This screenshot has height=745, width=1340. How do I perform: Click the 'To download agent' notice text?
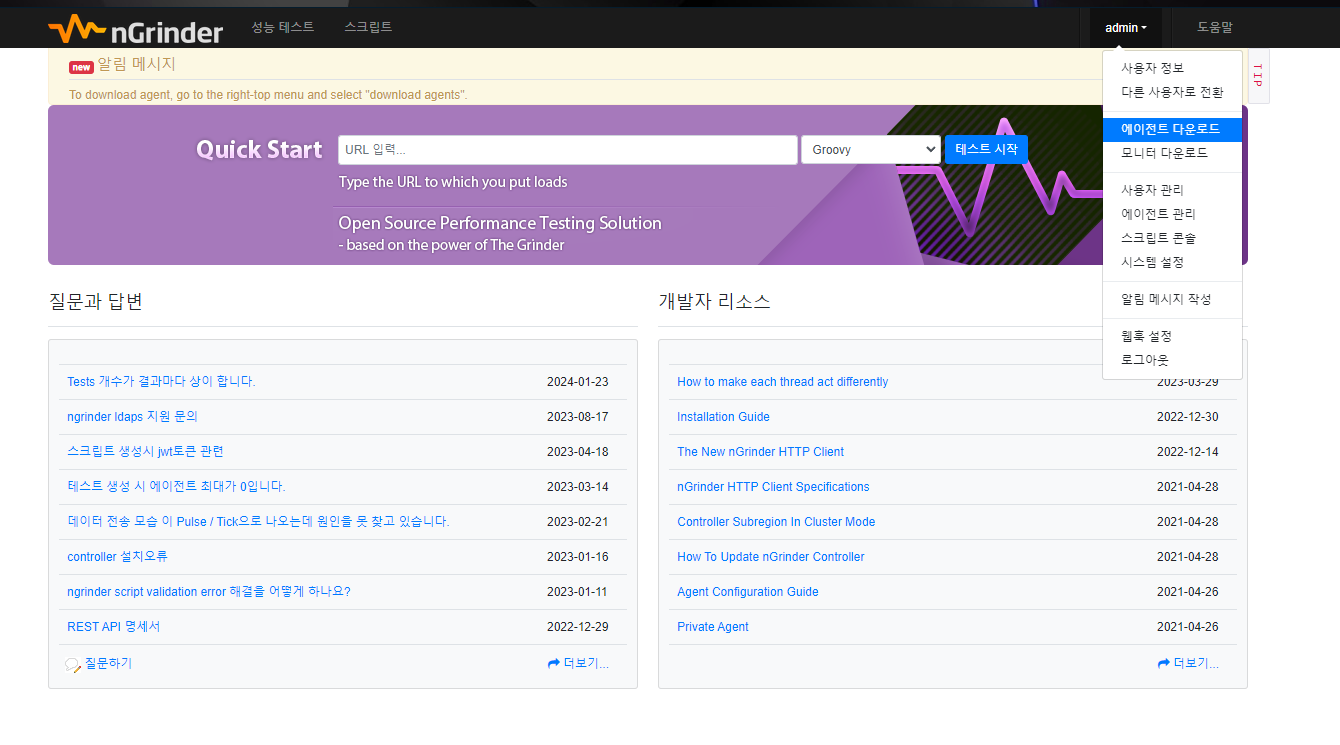tap(268, 95)
